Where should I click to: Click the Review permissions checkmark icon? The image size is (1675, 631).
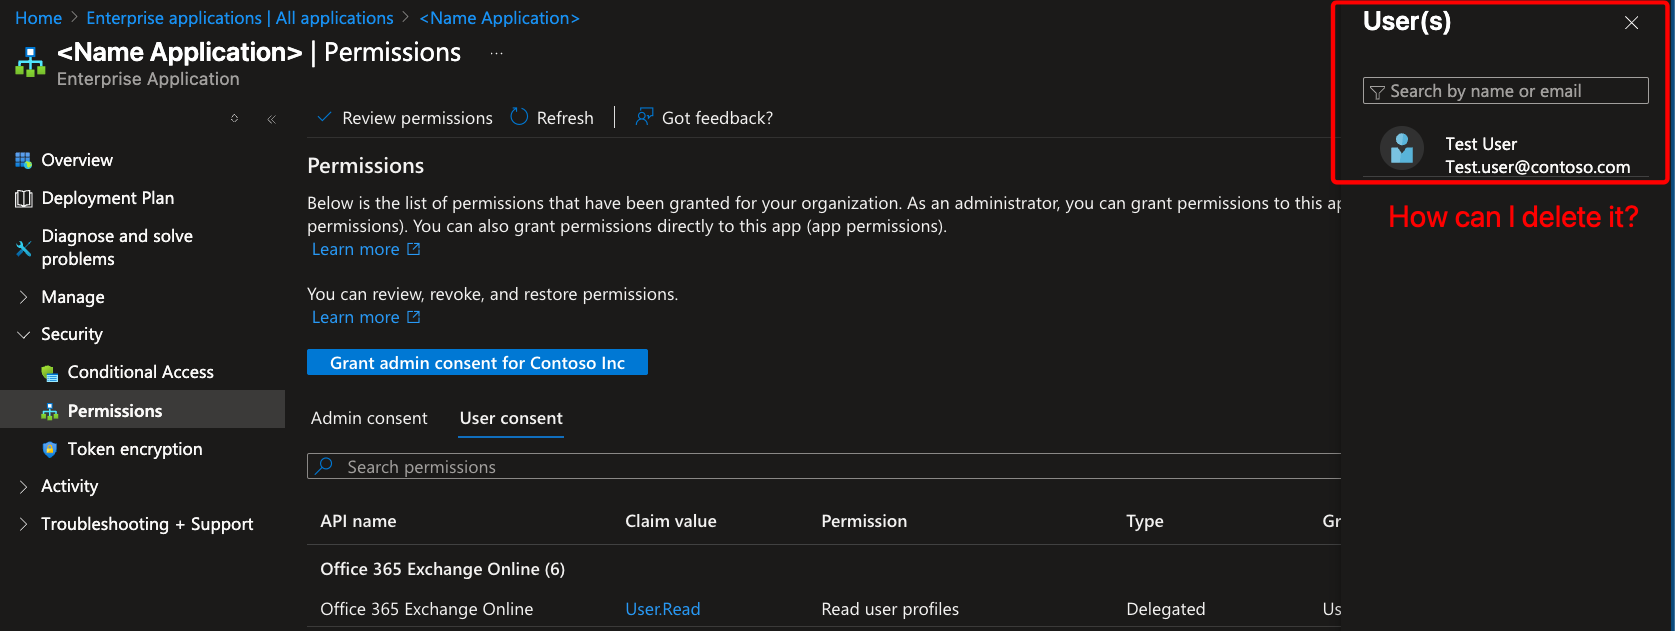pos(324,117)
